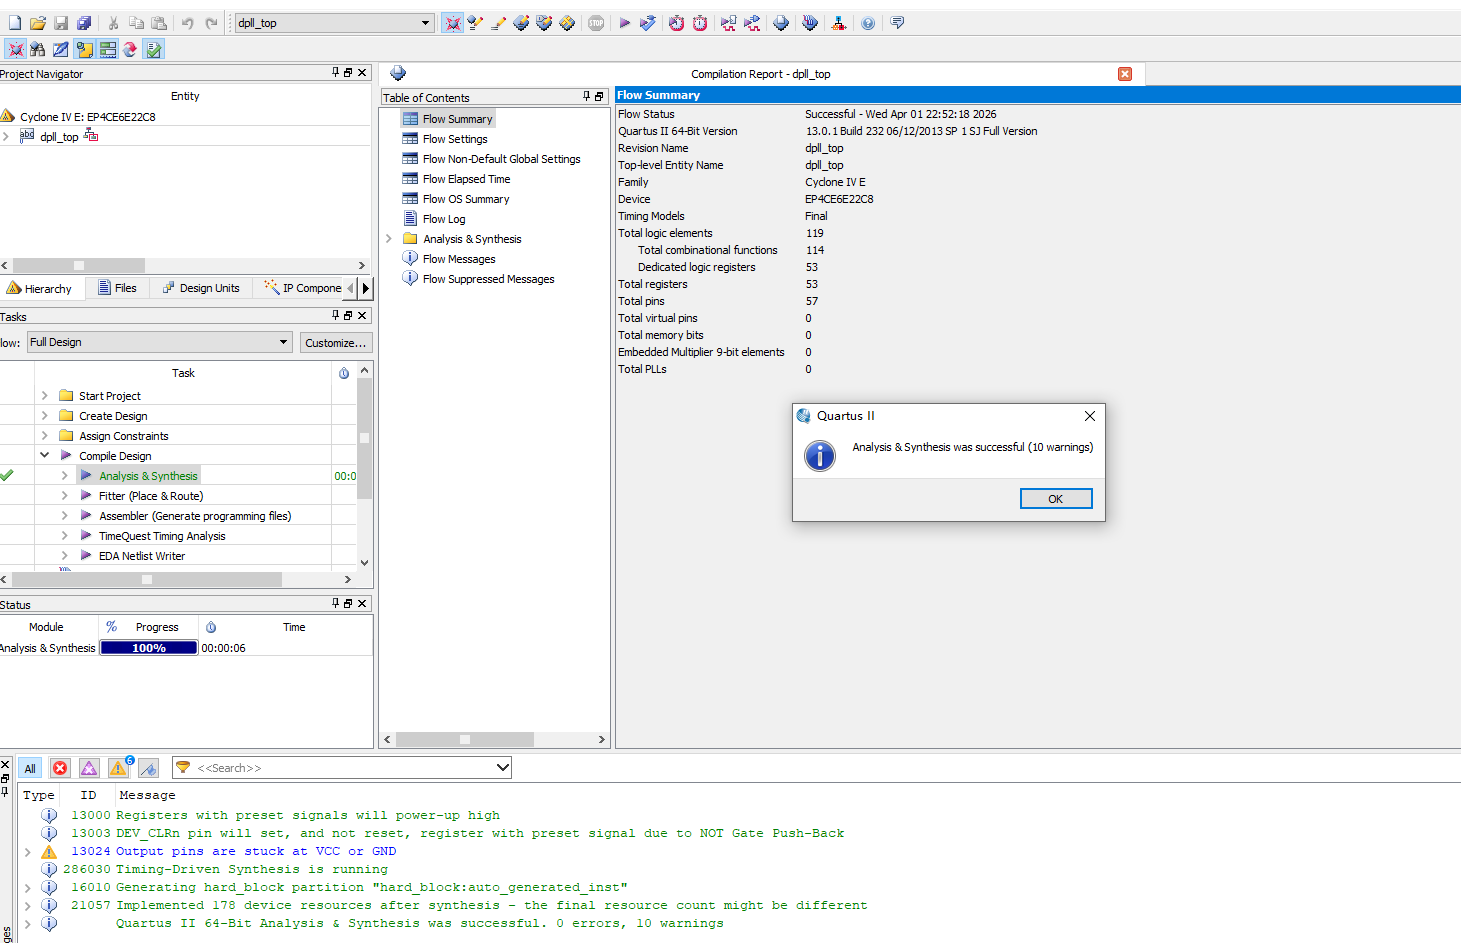Switch to the IP Components tab
Screen dimensions: 1461x943
(303, 288)
